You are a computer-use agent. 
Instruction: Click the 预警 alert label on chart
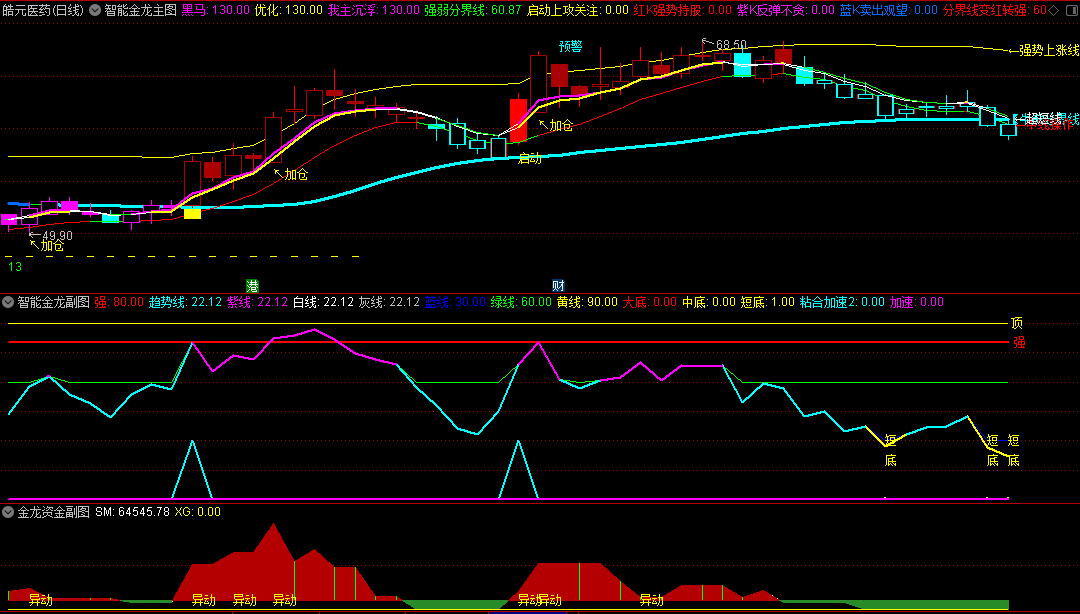pos(570,46)
